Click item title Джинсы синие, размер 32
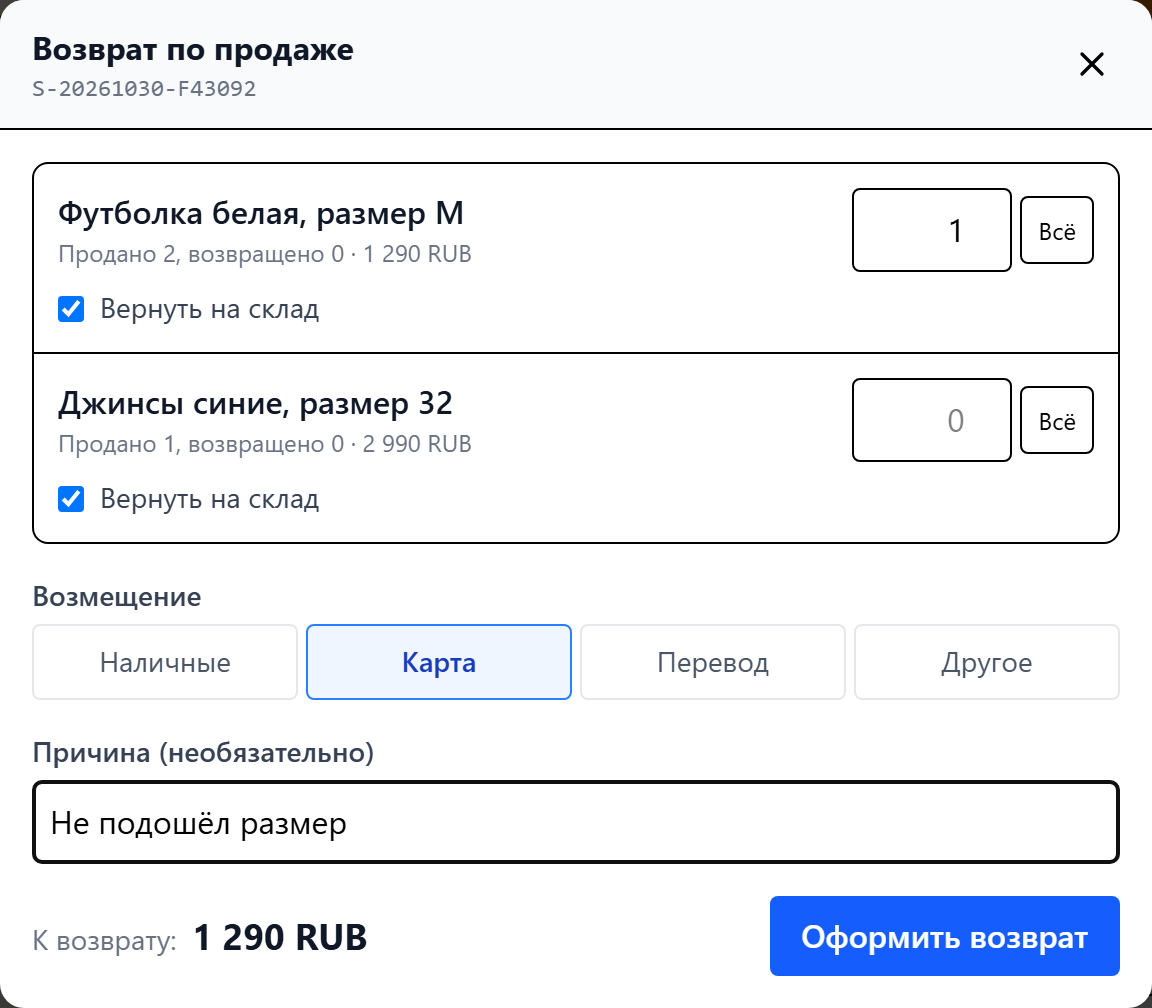Screen dimensions: 1152x1008 255,403
